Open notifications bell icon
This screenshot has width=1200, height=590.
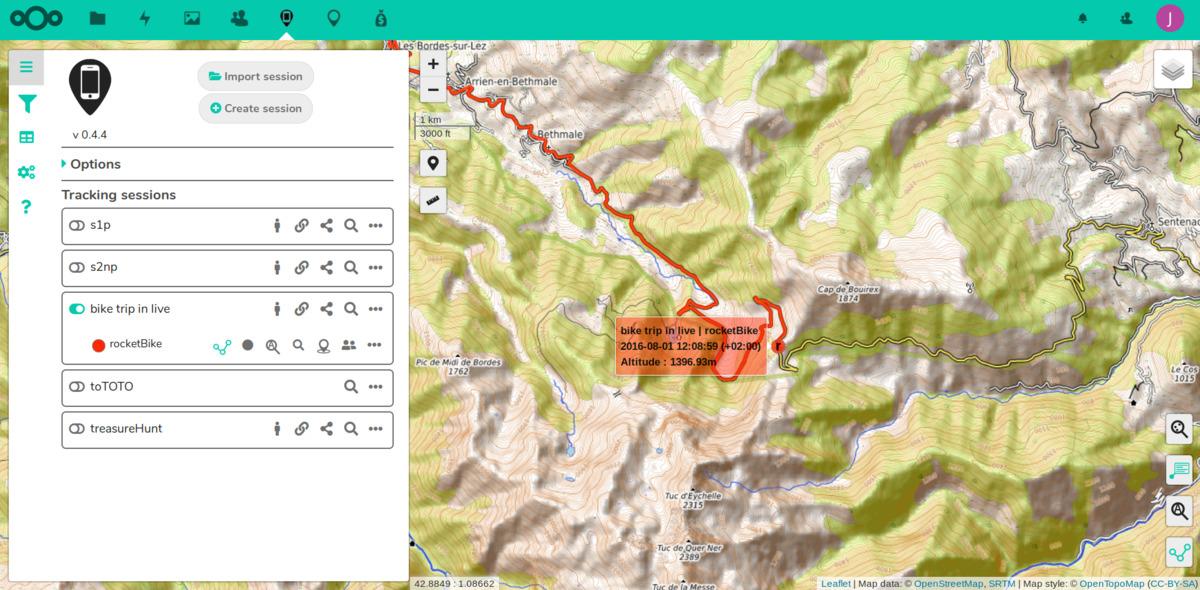(1082, 18)
